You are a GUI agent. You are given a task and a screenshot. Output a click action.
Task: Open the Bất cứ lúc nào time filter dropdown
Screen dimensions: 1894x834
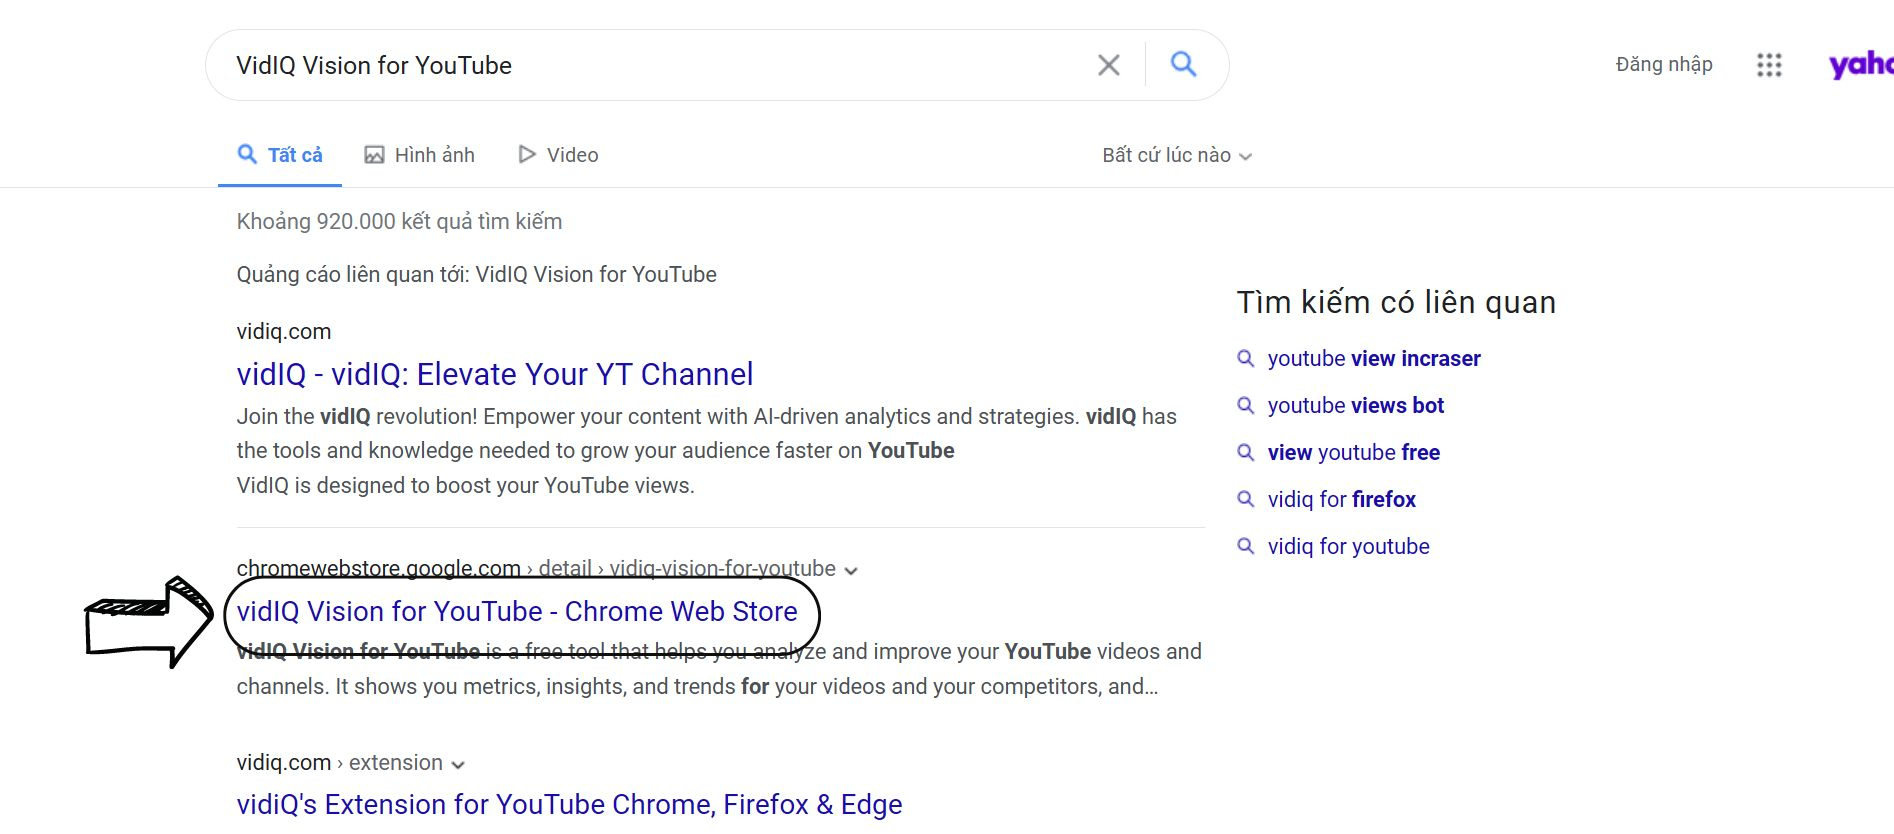click(1177, 155)
